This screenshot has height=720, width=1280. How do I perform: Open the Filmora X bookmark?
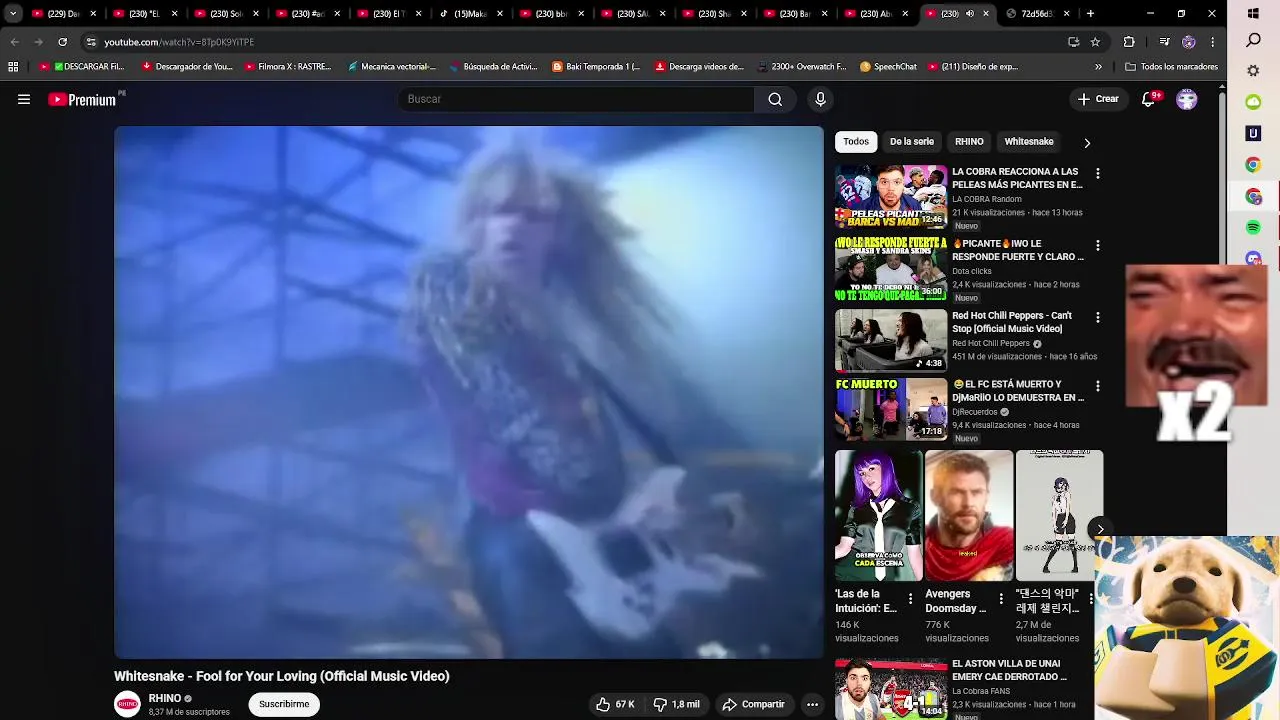point(288,67)
